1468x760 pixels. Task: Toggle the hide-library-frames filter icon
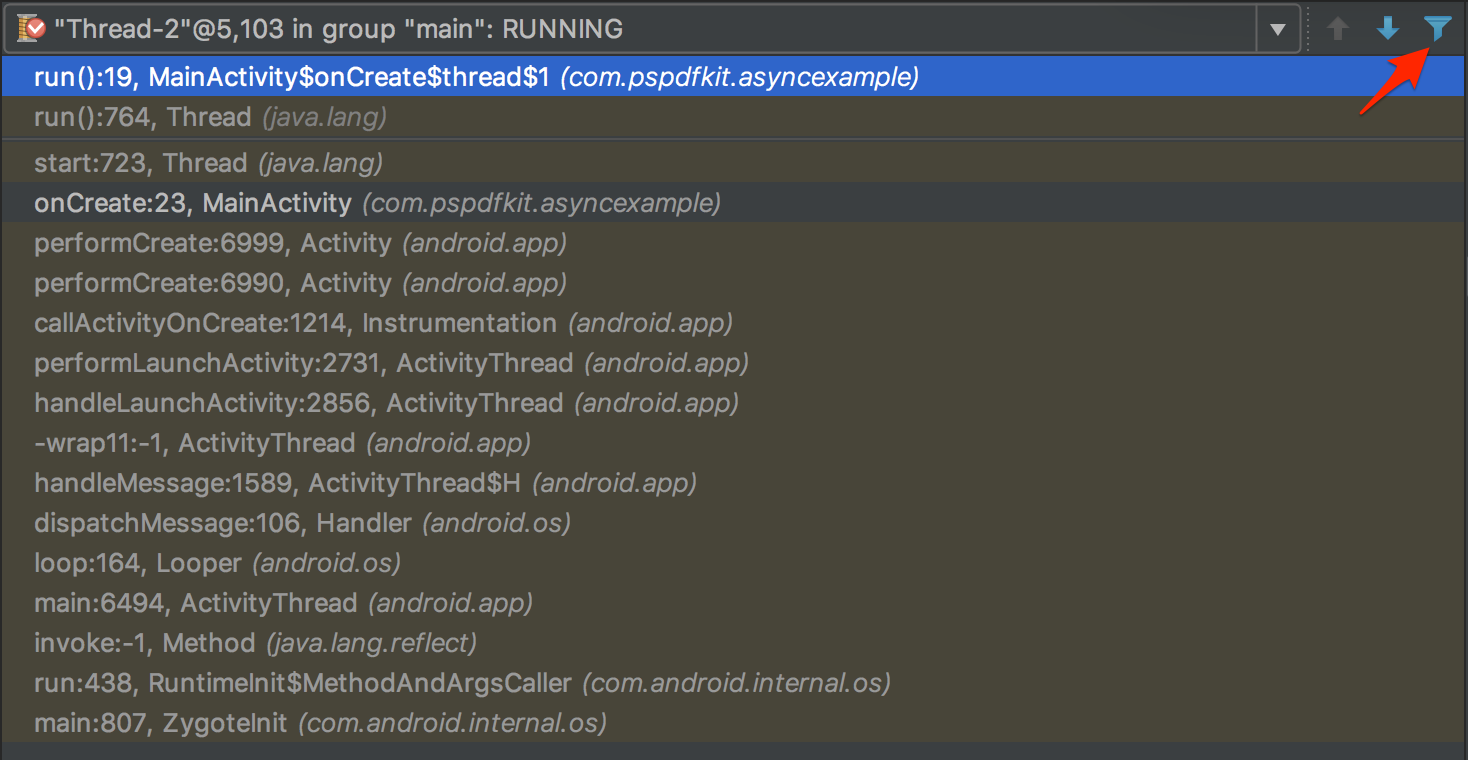pyautogui.click(x=1437, y=27)
